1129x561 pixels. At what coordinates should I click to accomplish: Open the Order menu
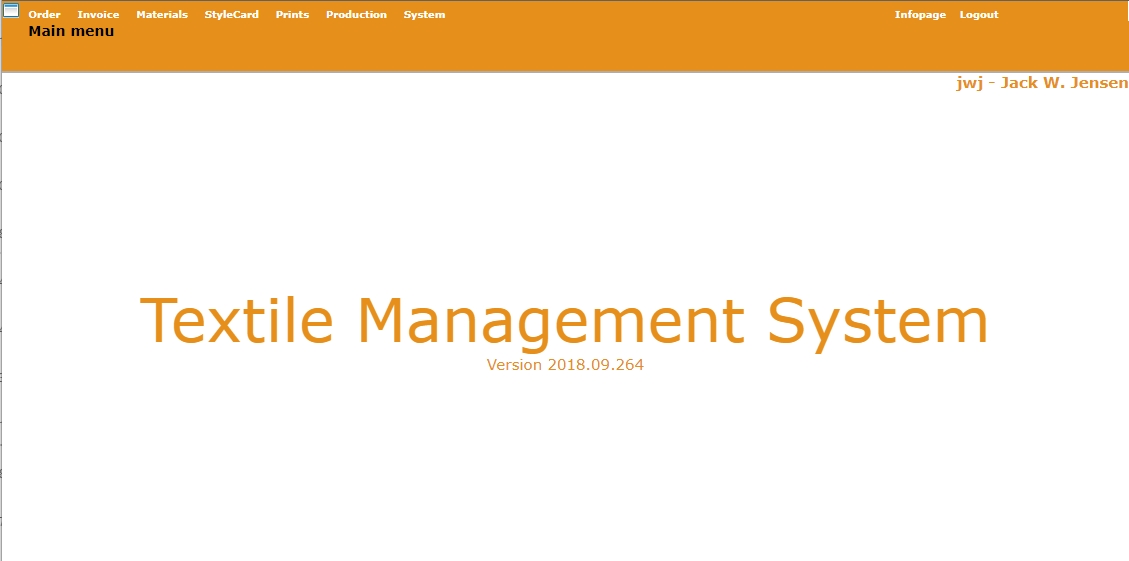pos(44,15)
